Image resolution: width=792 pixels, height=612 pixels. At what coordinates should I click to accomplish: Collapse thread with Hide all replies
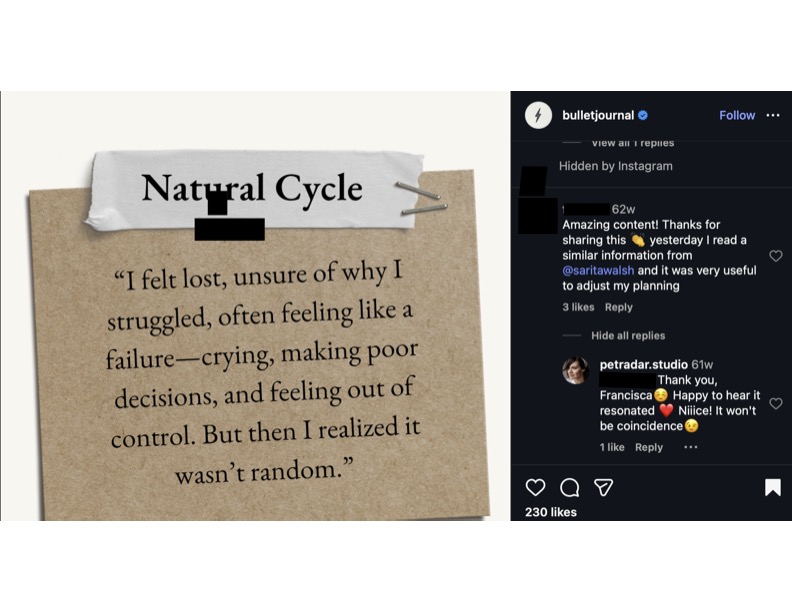click(x=627, y=336)
